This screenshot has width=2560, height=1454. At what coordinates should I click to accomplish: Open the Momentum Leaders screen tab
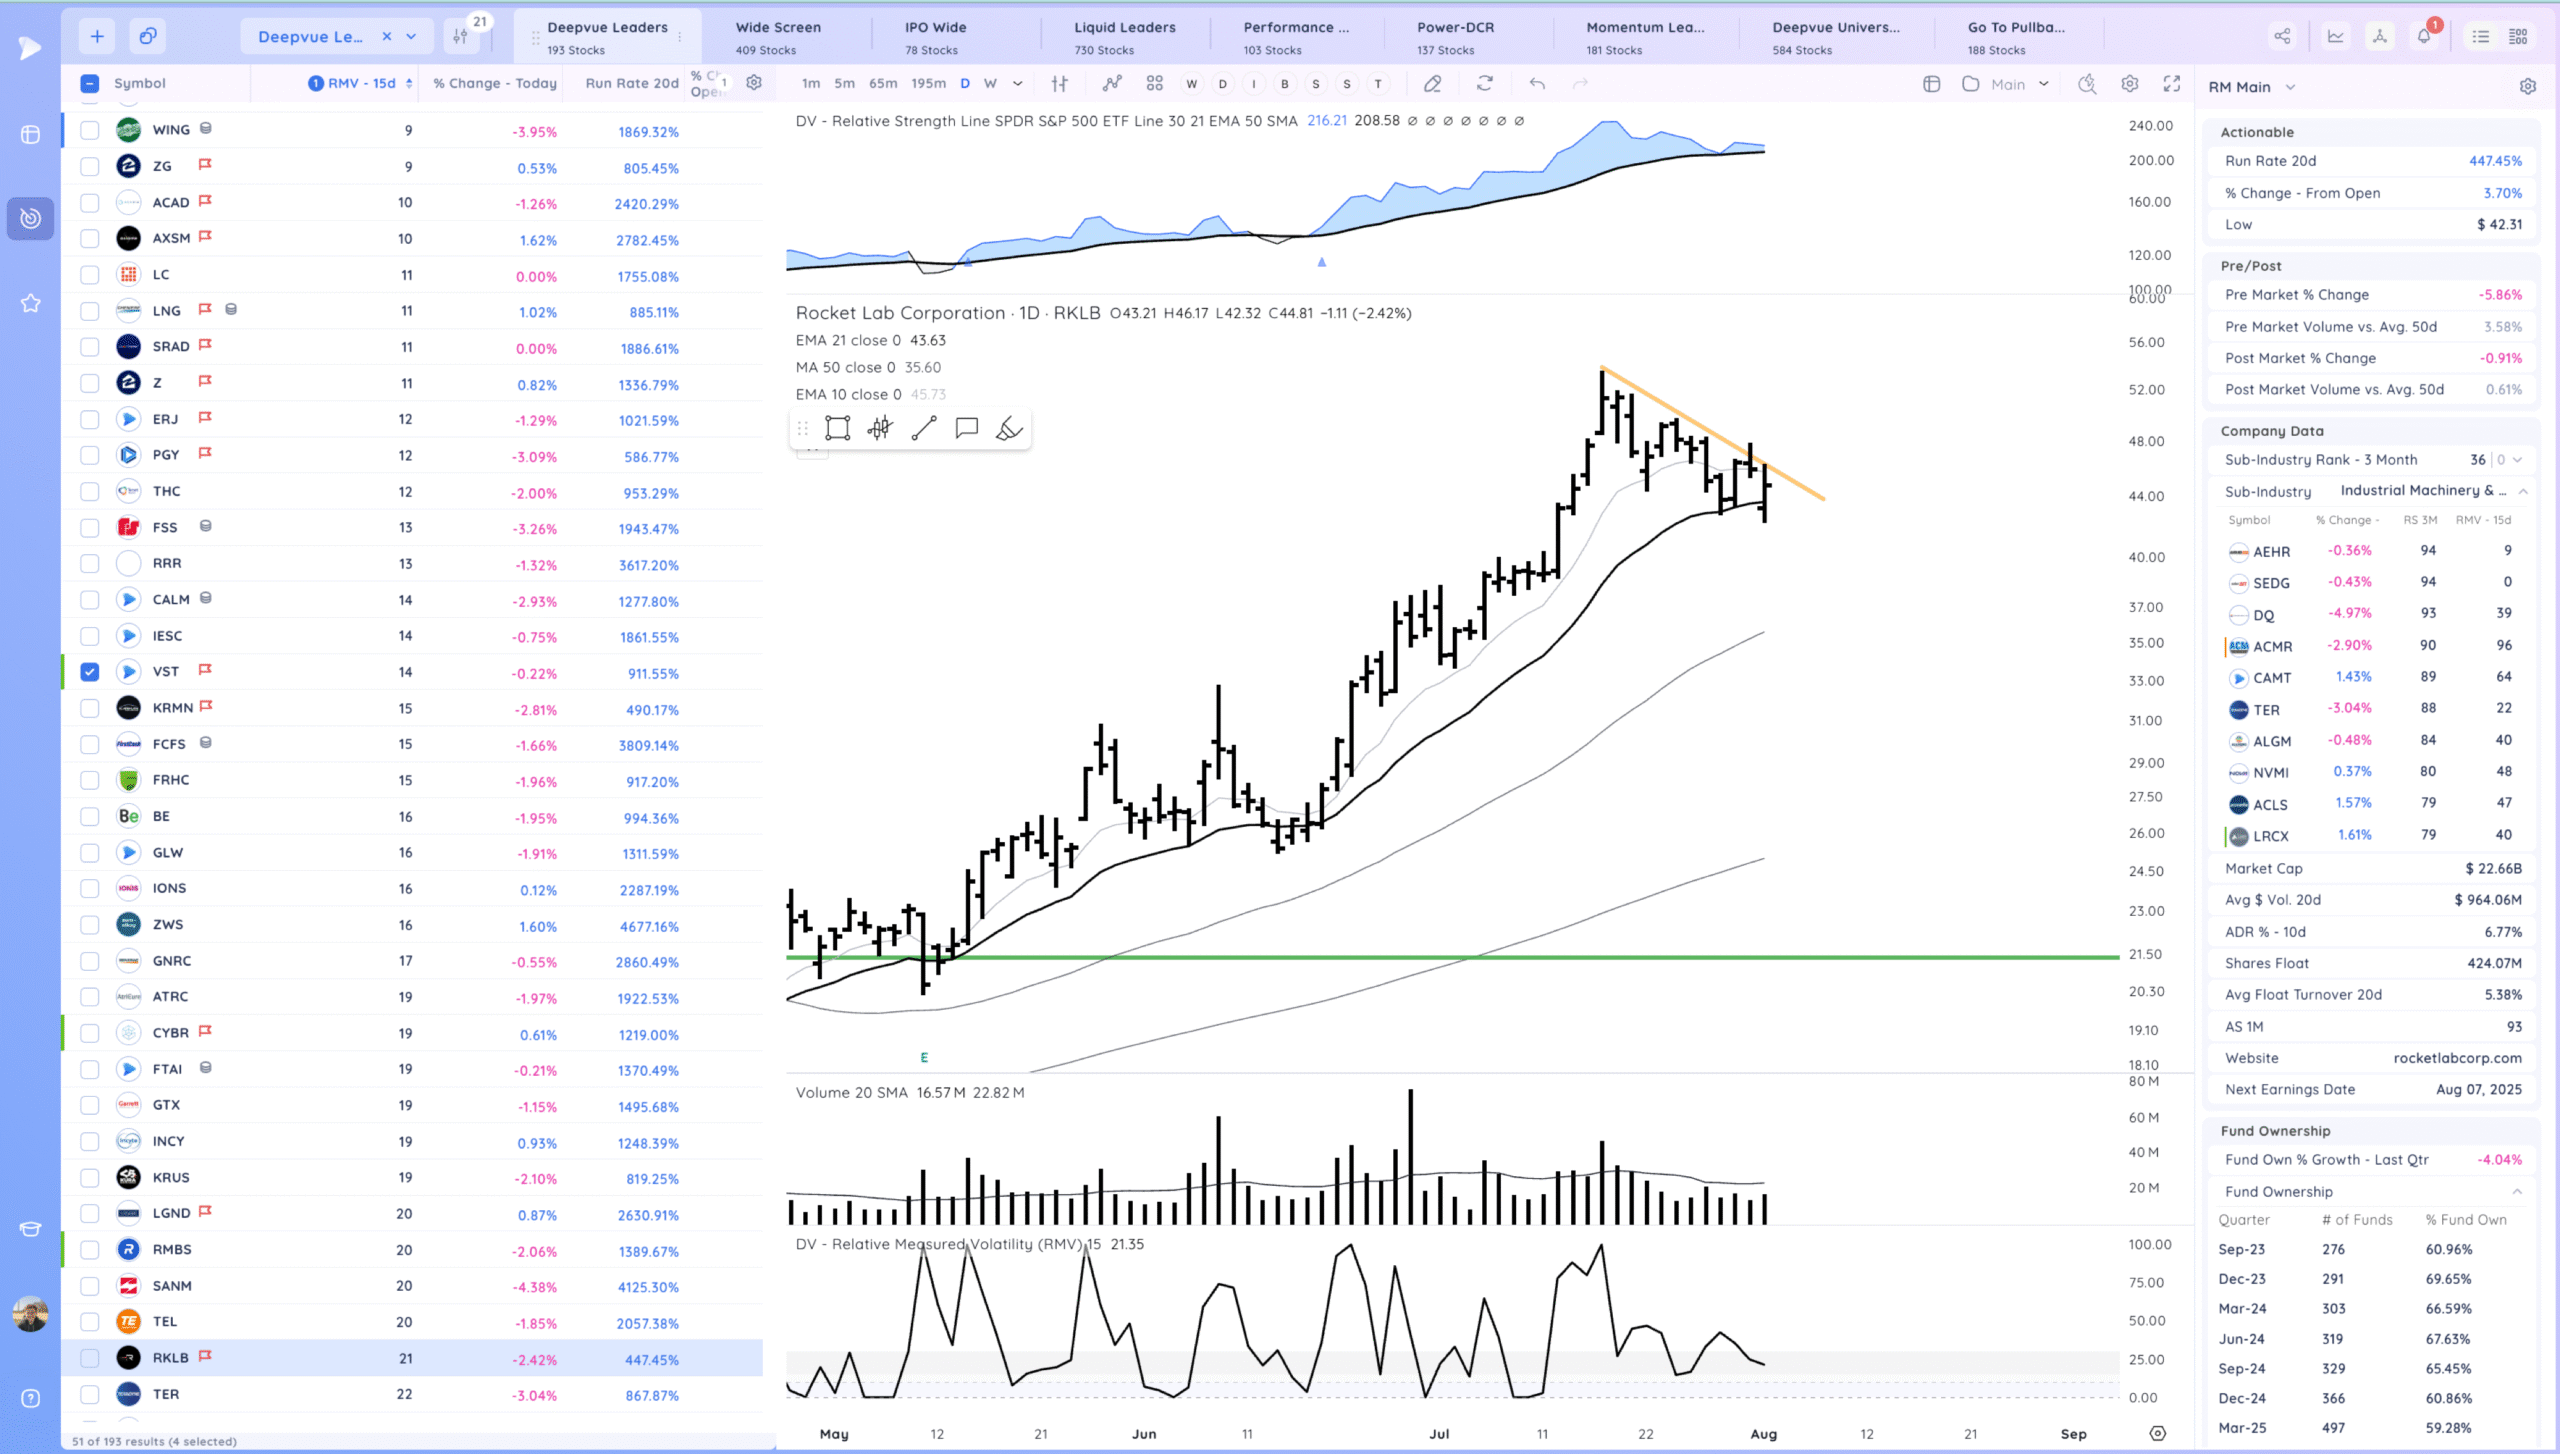pyautogui.click(x=1644, y=37)
